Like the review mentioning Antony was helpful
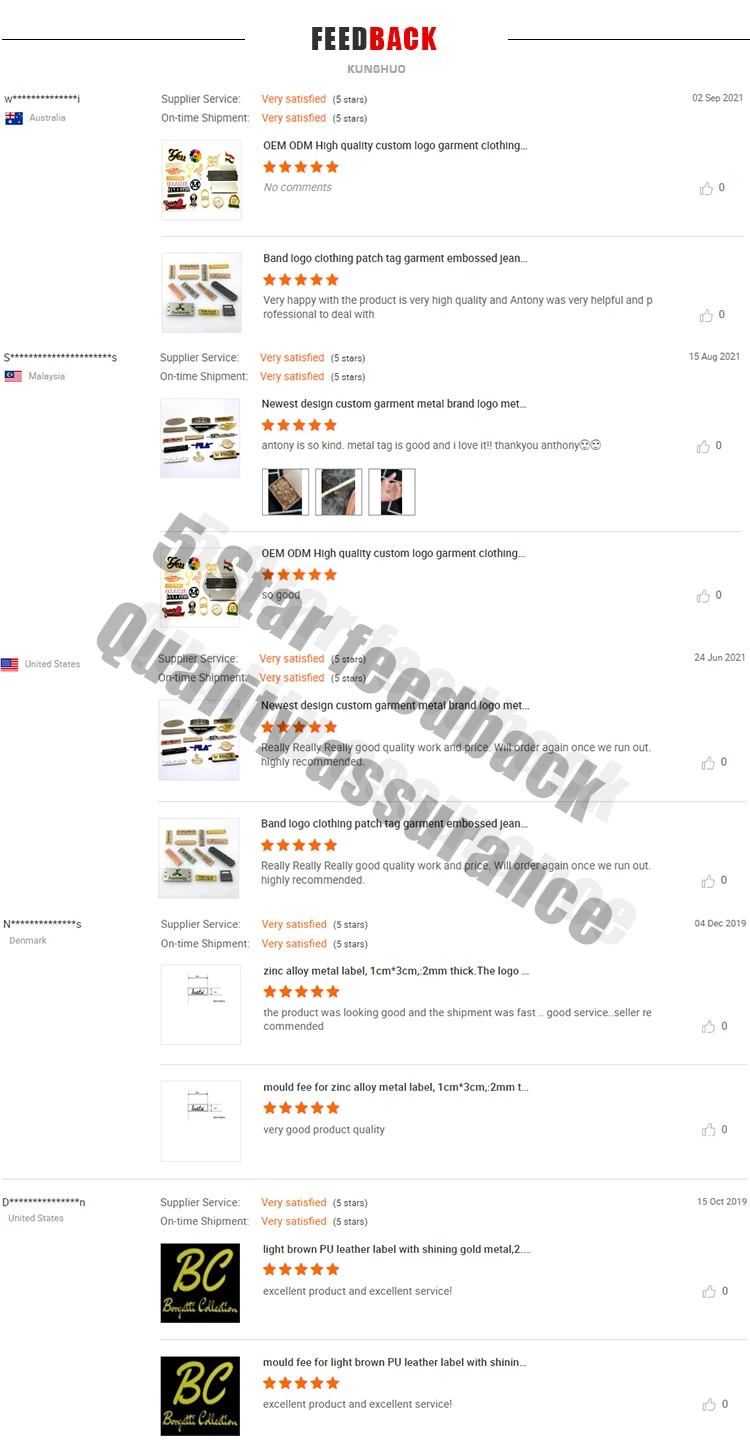750x1443 pixels. [707, 315]
